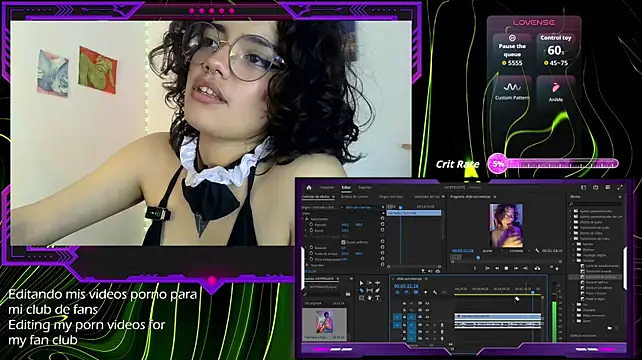This screenshot has height=360, width=642.
Task: Select the Type tool
Action: tap(378, 298)
